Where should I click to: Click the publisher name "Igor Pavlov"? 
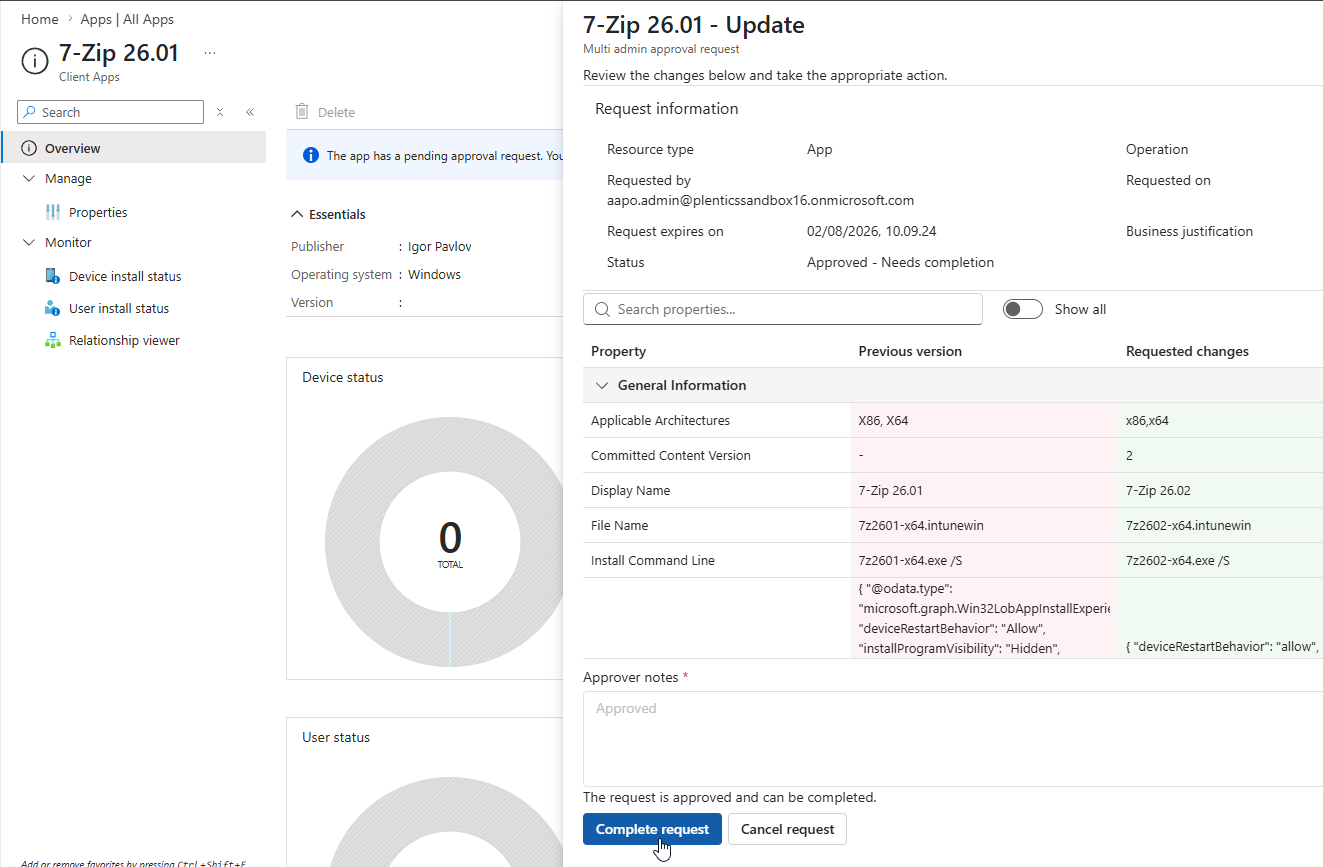pyautogui.click(x=439, y=246)
